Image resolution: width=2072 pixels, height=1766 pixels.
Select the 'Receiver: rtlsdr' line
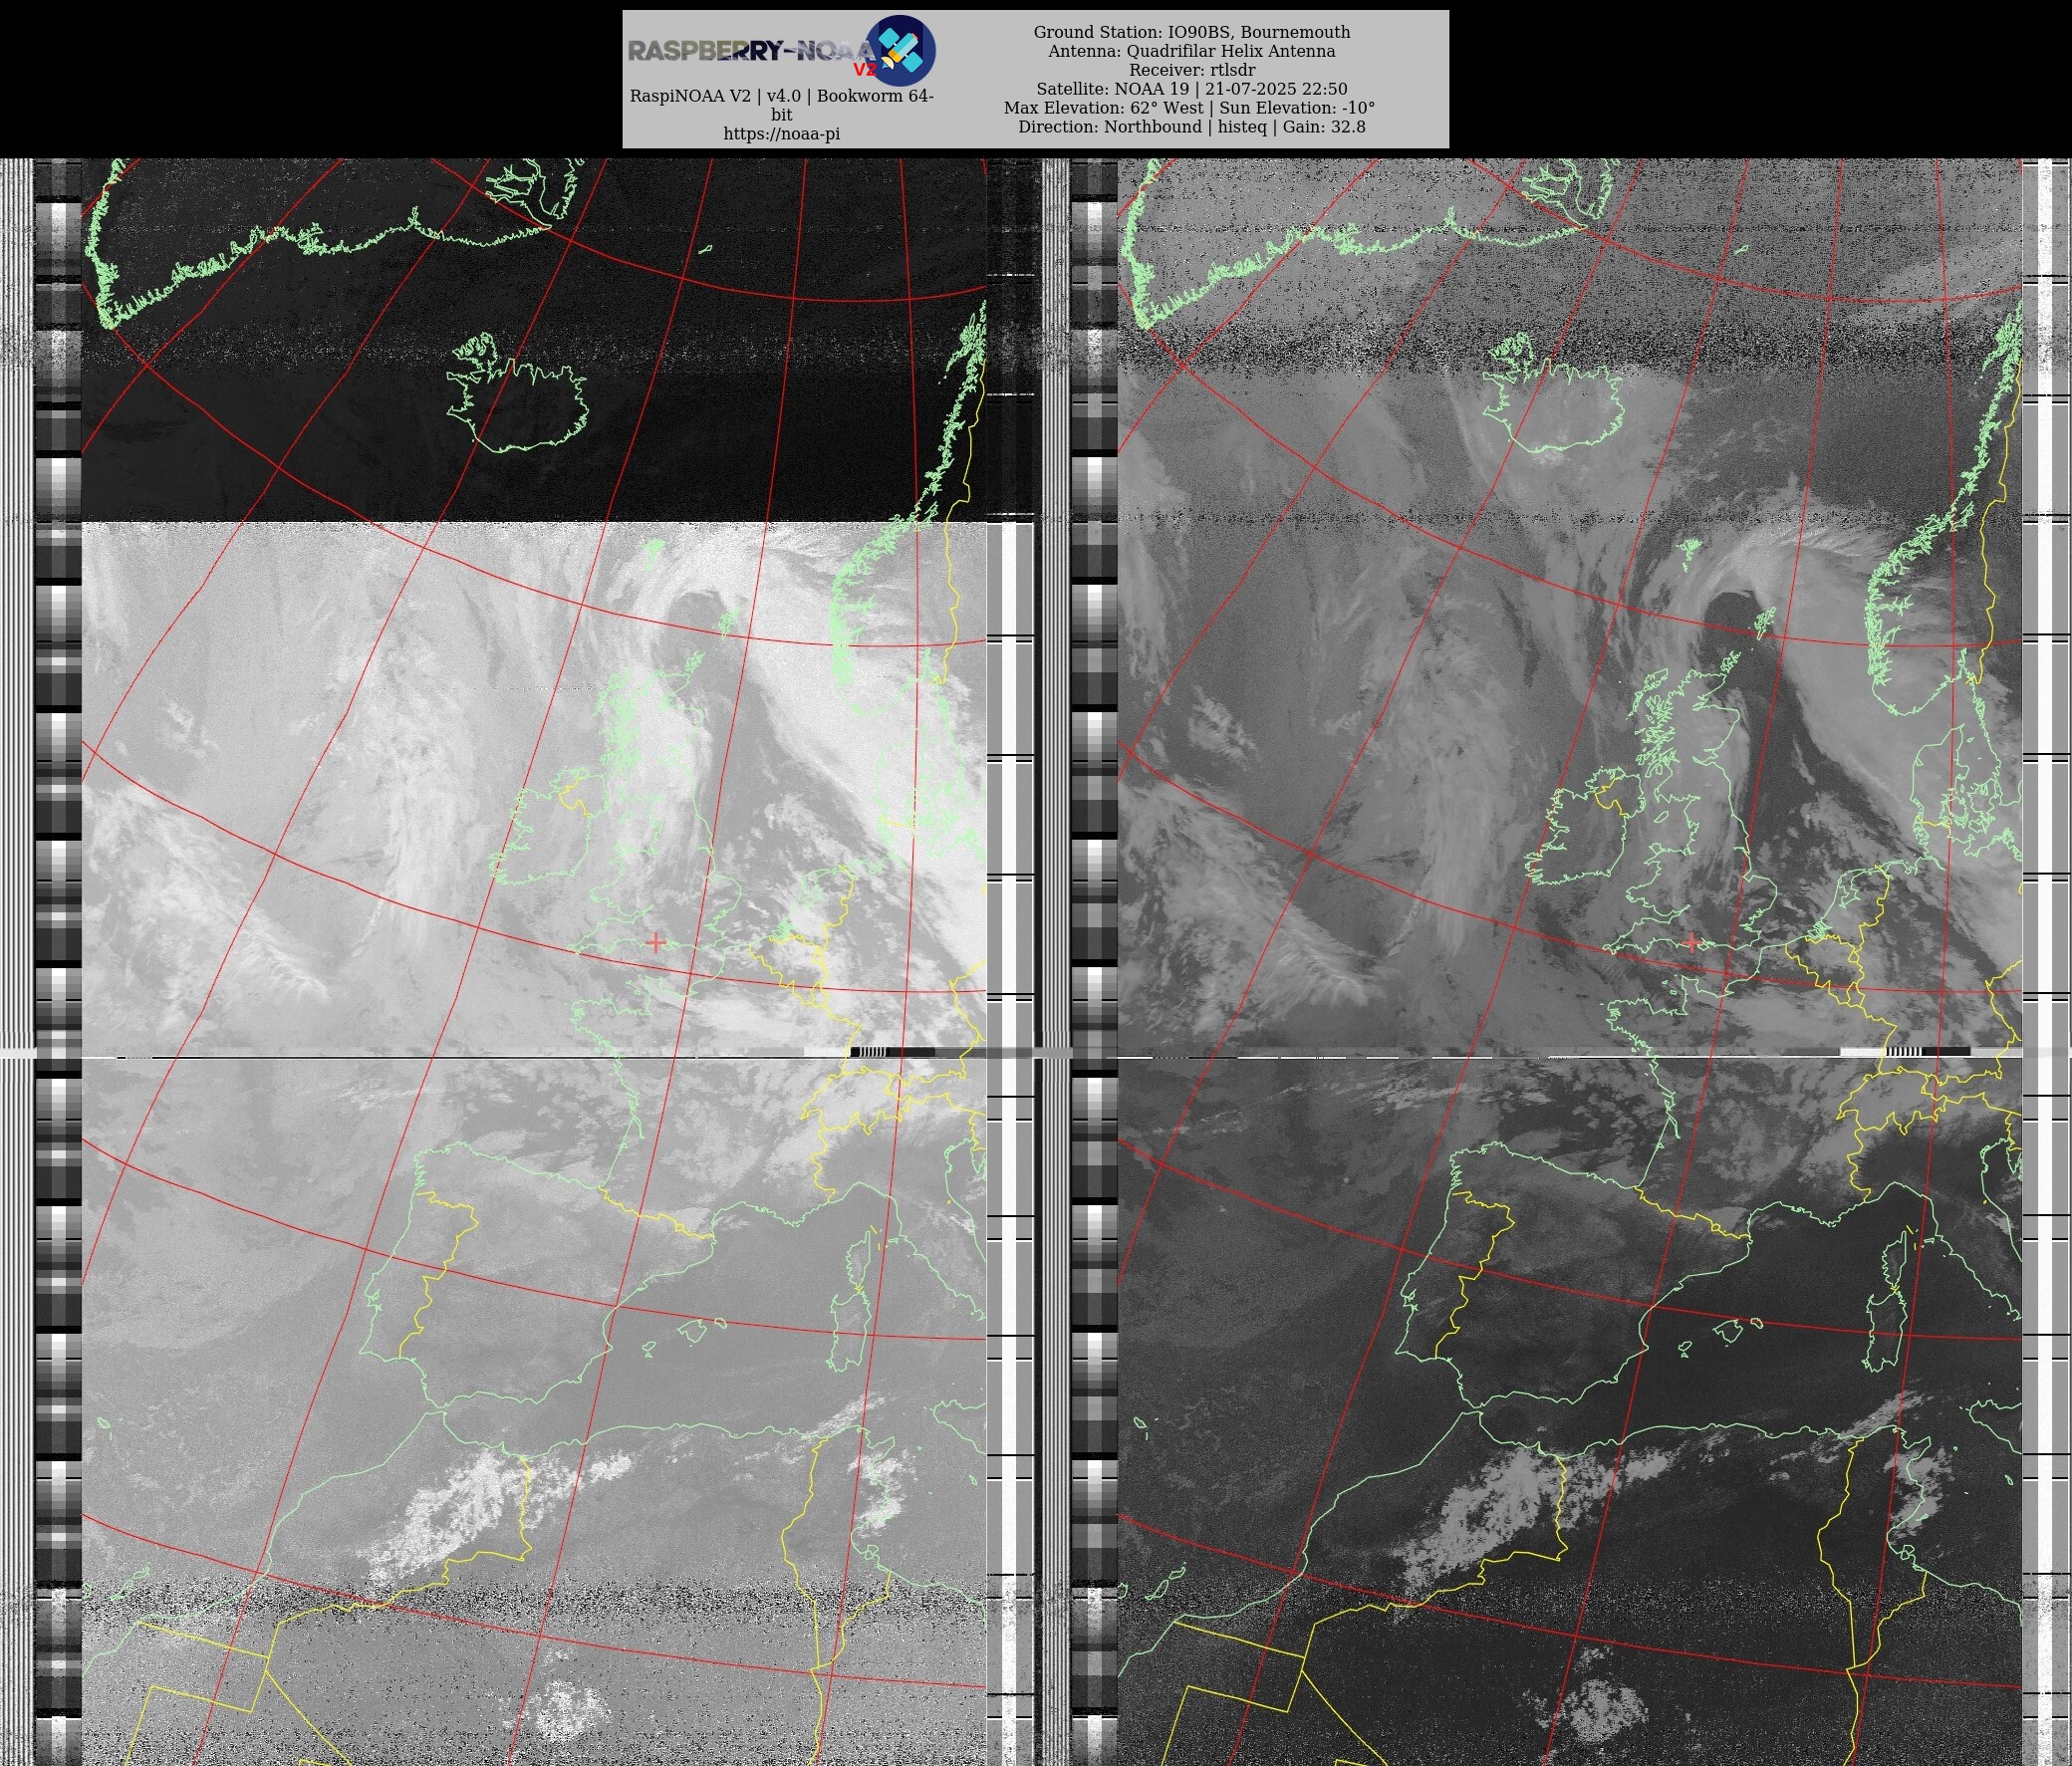(x=1191, y=70)
